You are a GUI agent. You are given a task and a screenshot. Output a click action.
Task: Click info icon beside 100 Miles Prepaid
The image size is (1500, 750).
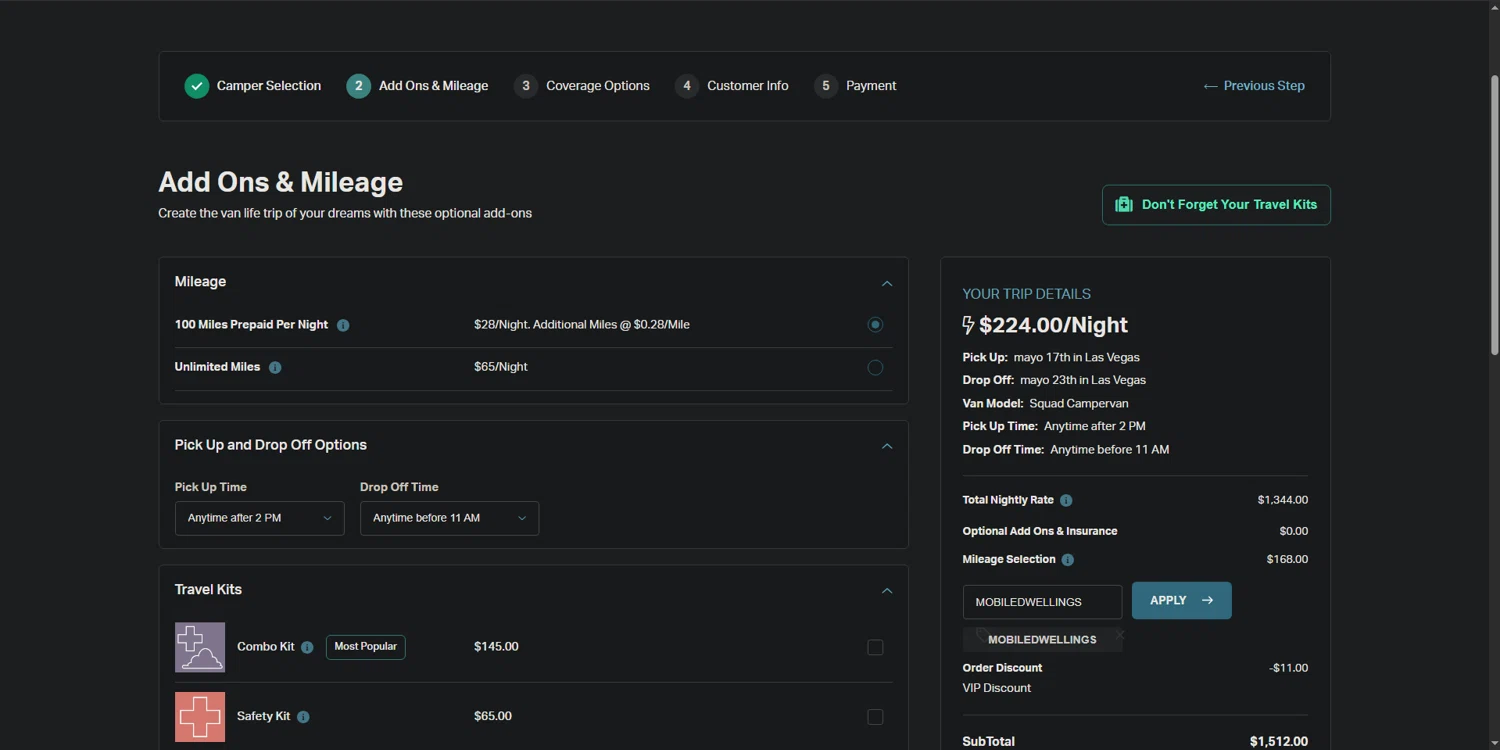pyautogui.click(x=343, y=325)
